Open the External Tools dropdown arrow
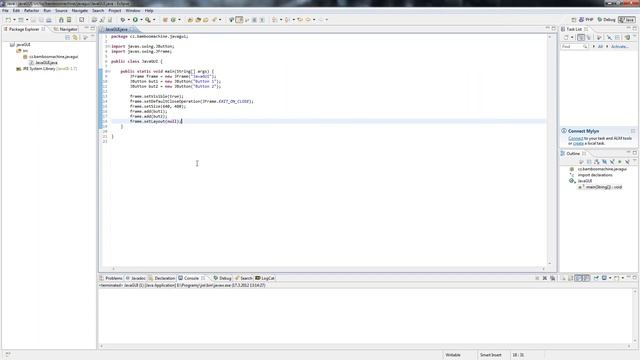The width and height of the screenshot is (640, 360). [153, 20]
